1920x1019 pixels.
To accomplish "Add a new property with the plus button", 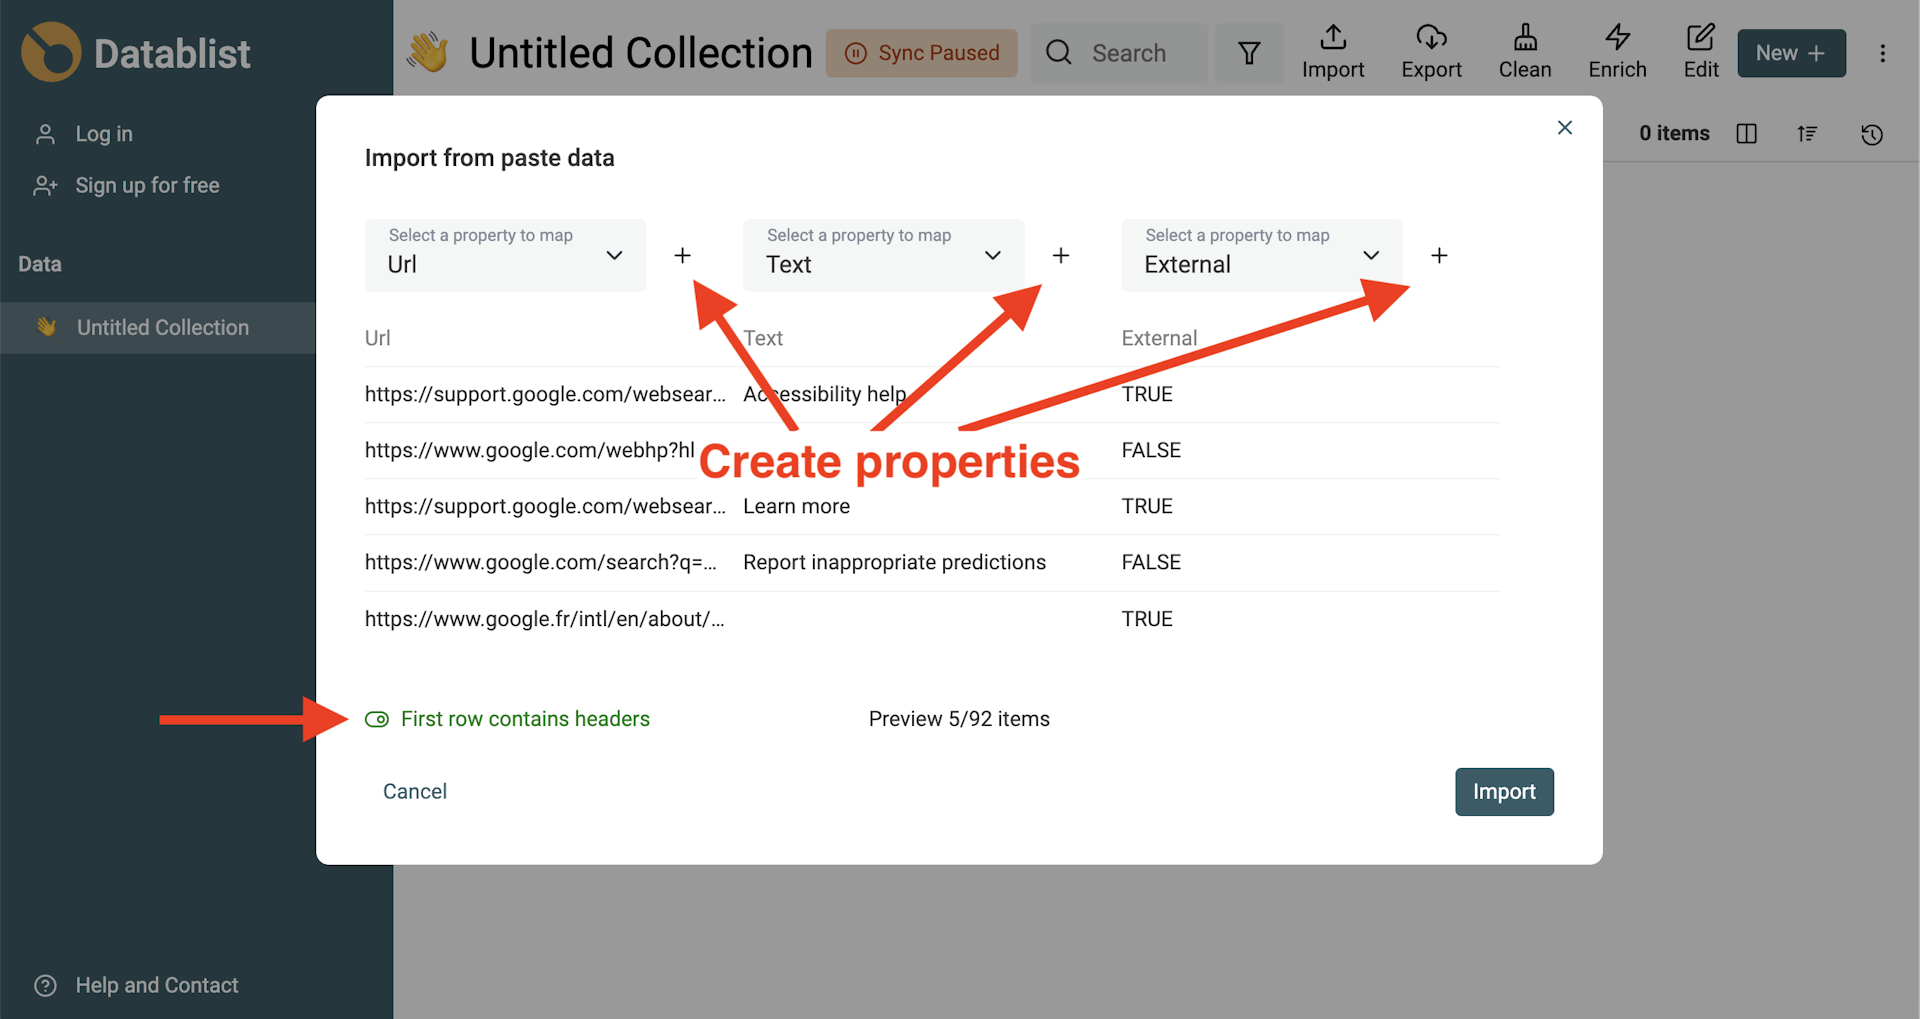I will point(683,255).
